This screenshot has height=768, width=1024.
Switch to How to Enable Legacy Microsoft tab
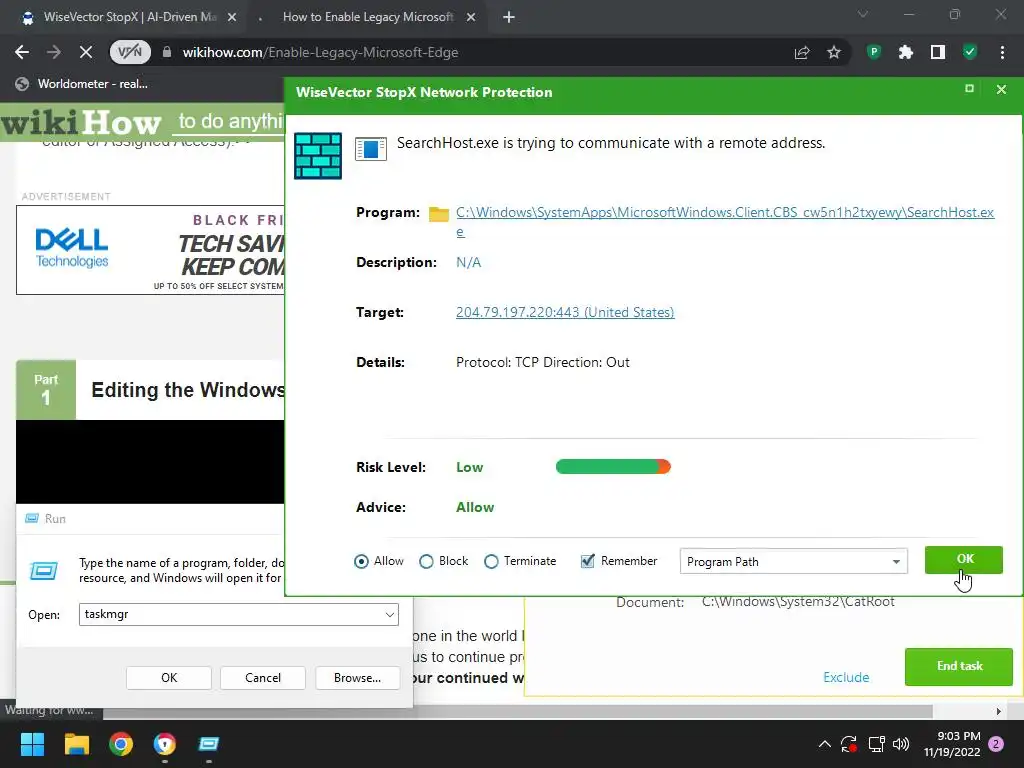(x=368, y=18)
